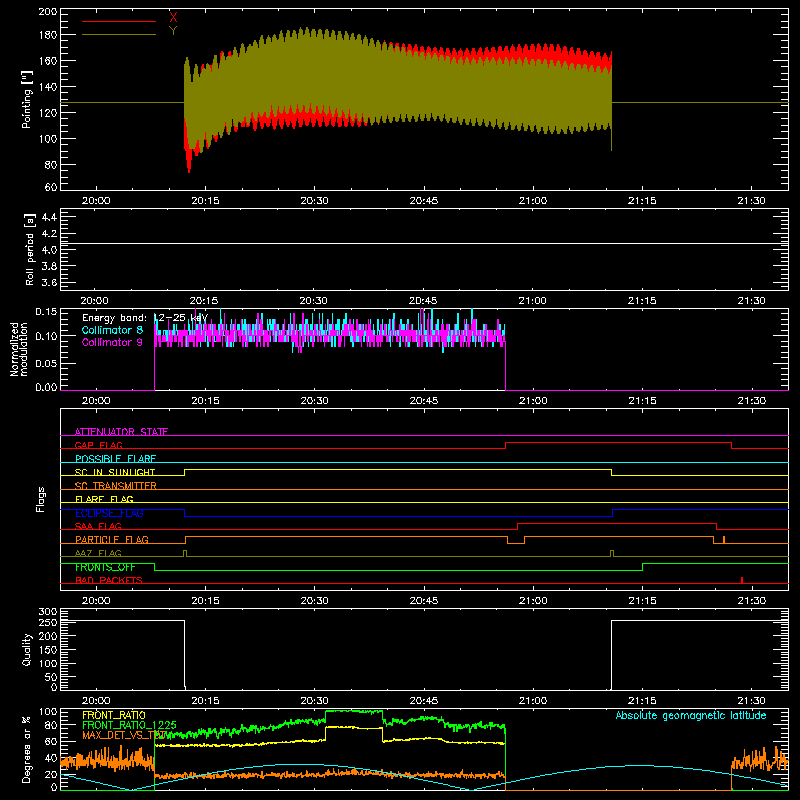This screenshot has height=800, width=800.
Task: Click the 3.6 tick in Roll period plot
Action: (49, 282)
